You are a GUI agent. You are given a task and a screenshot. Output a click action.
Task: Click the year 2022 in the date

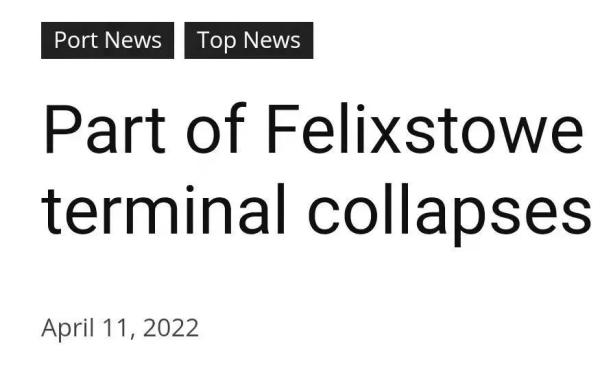click(171, 328)
